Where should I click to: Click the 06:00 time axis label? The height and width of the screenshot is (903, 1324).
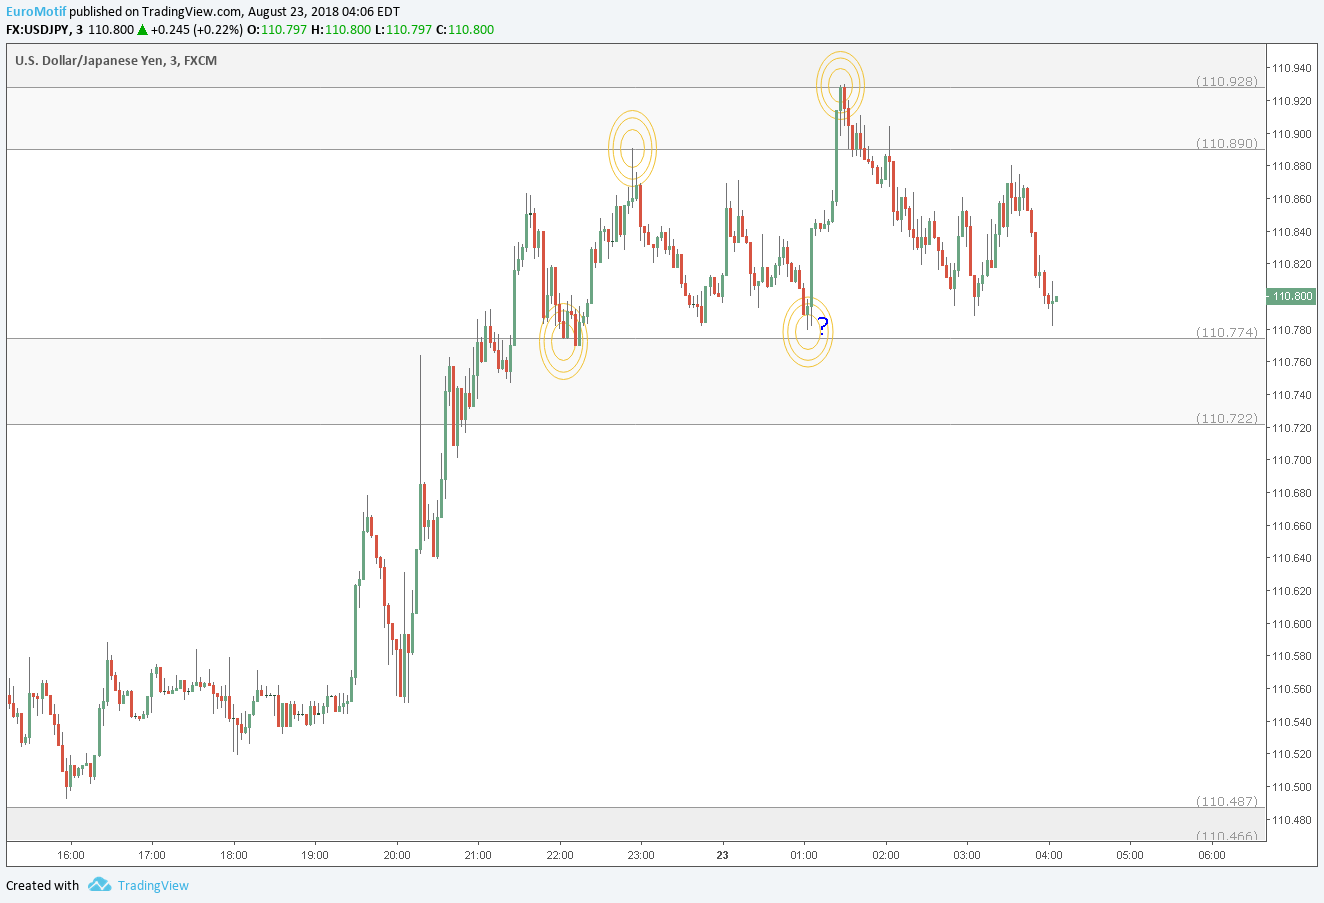pyautogui.click(x=1211, y=855)
